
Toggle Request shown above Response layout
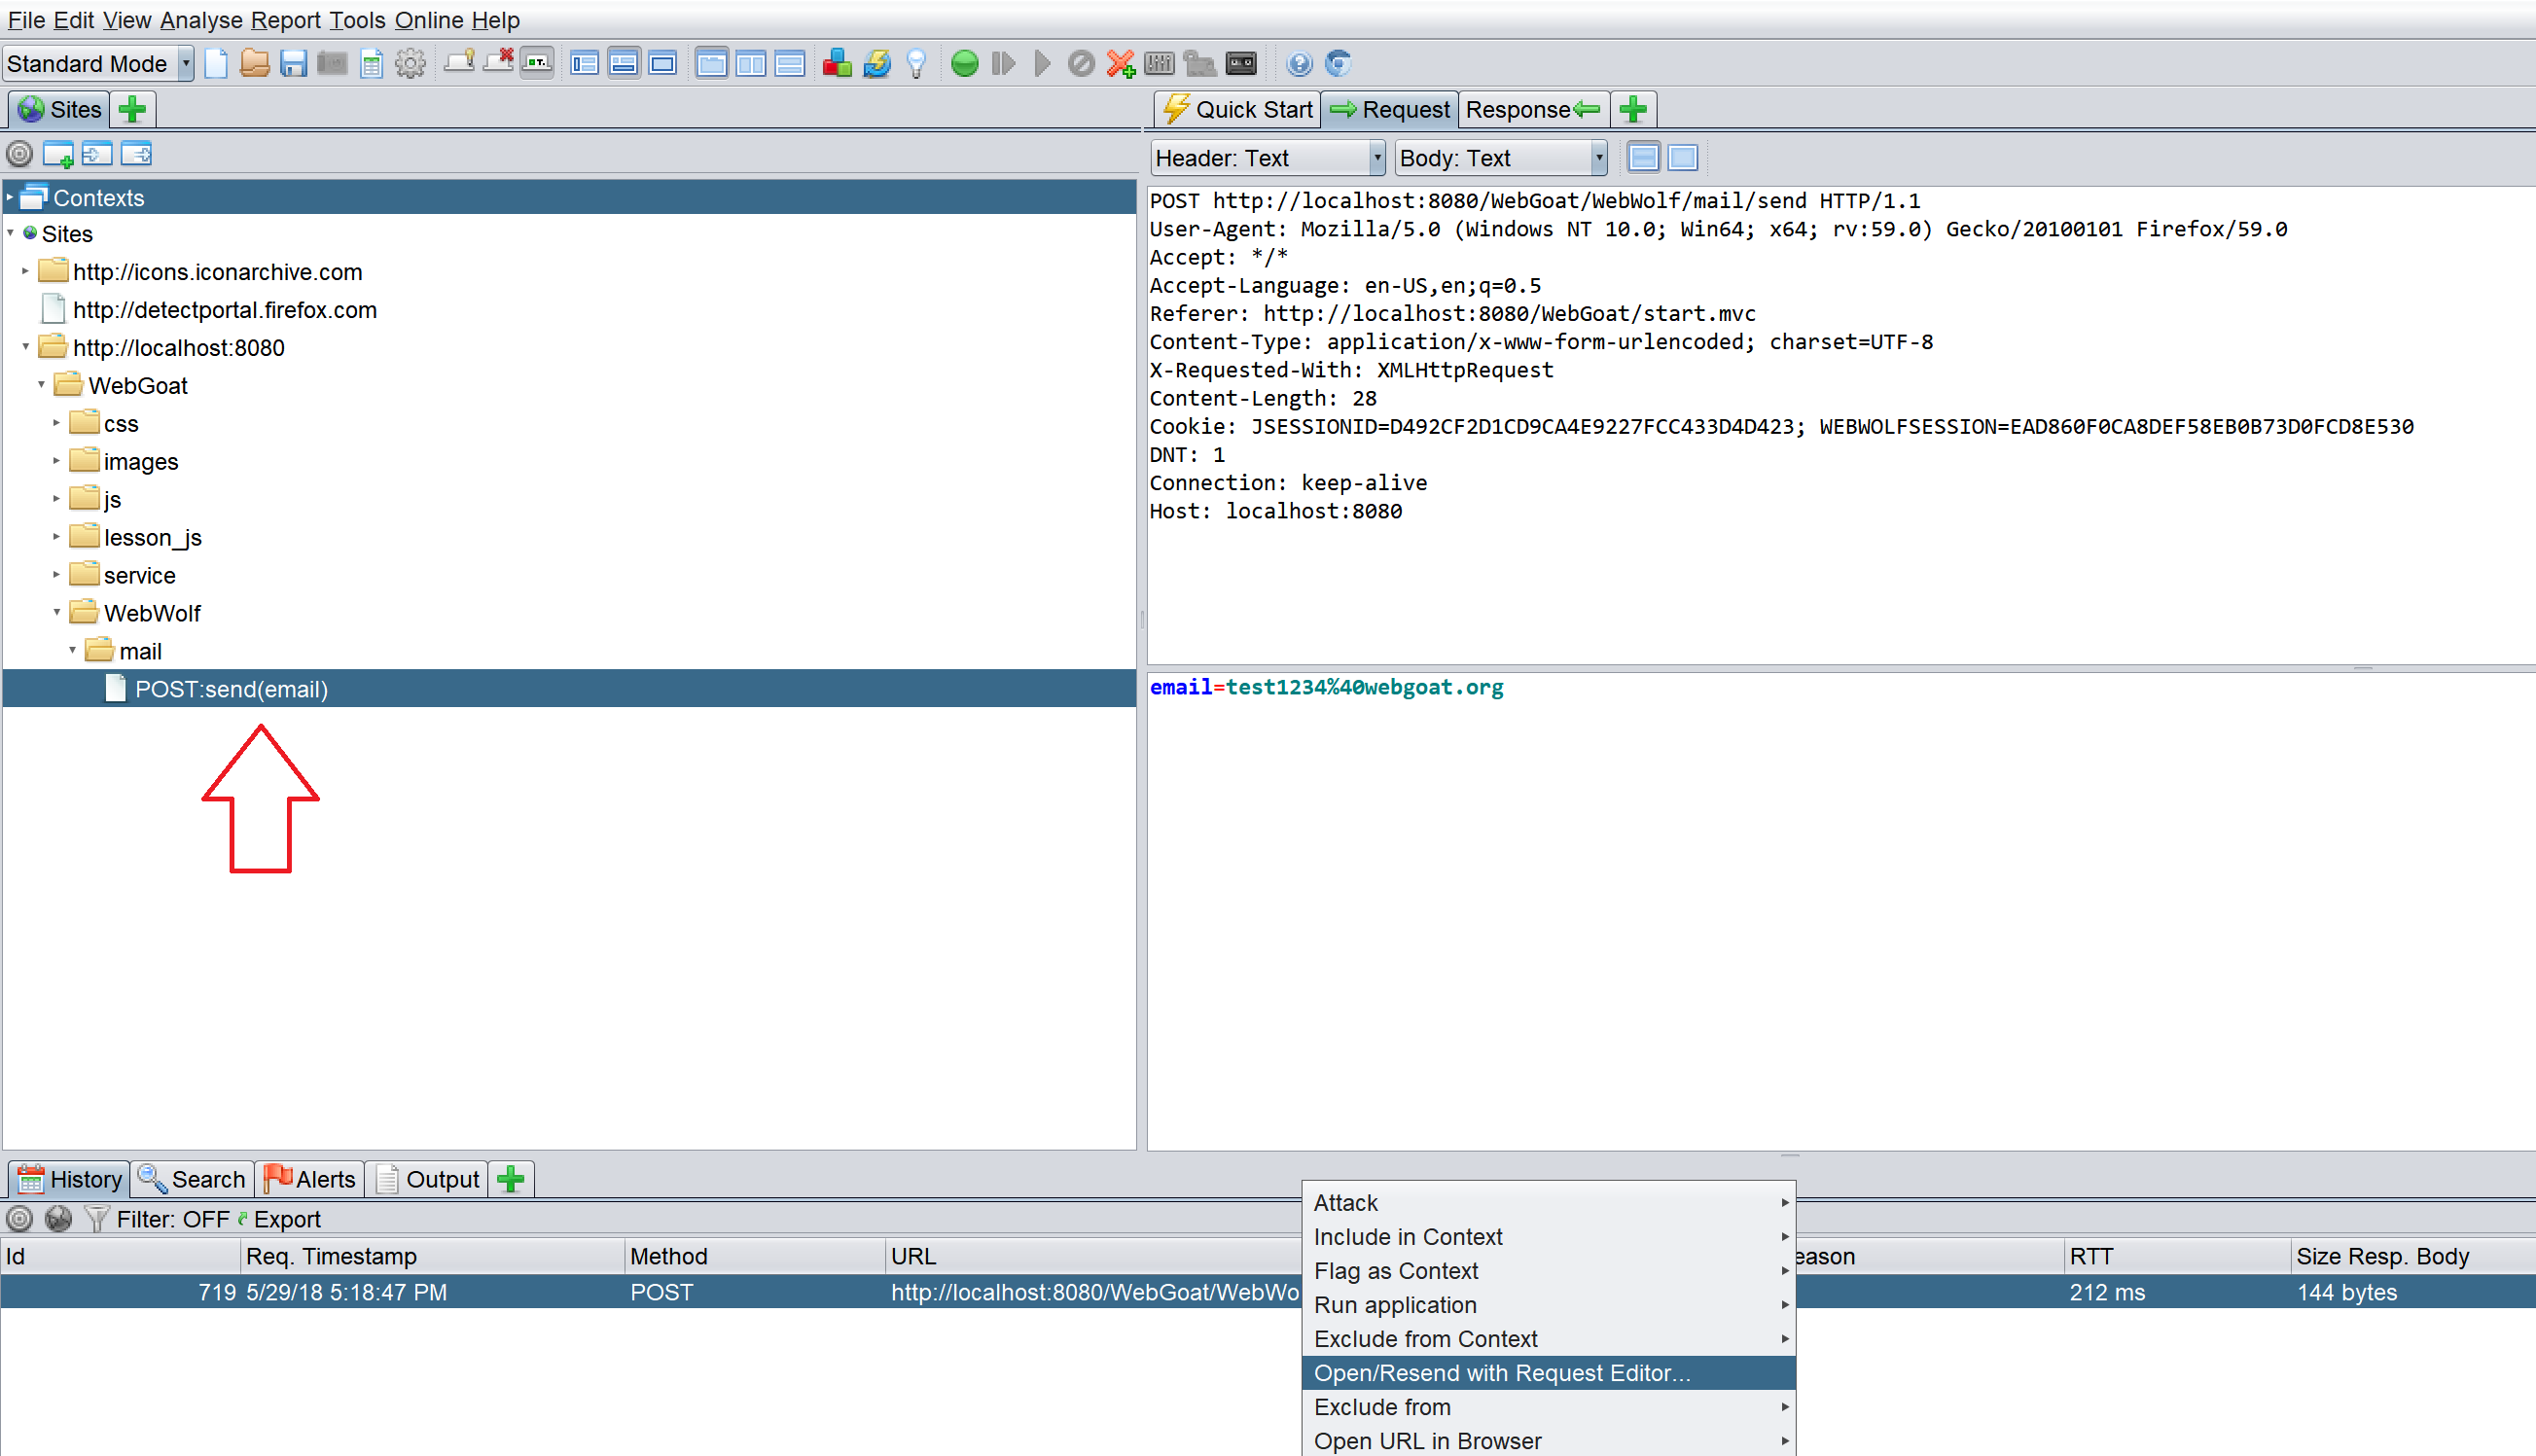pyautogui.click(x=790, y=64)
